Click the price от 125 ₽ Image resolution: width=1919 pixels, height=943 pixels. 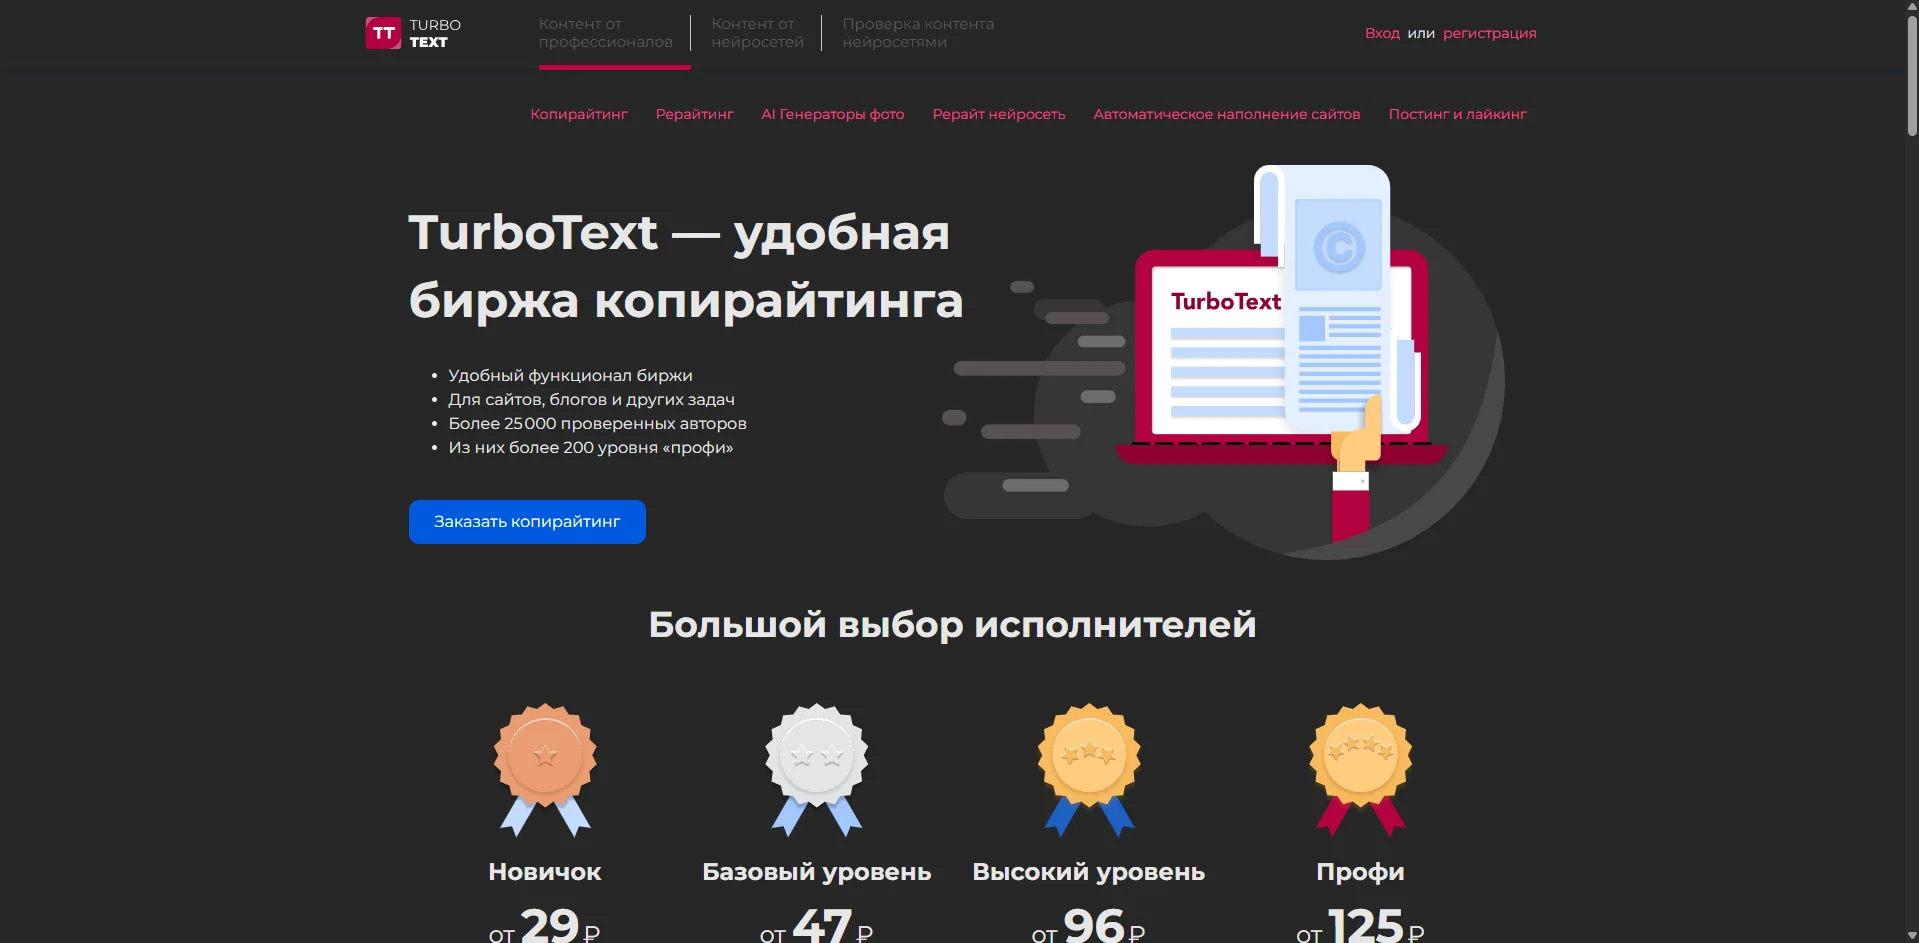(1361, 925)
